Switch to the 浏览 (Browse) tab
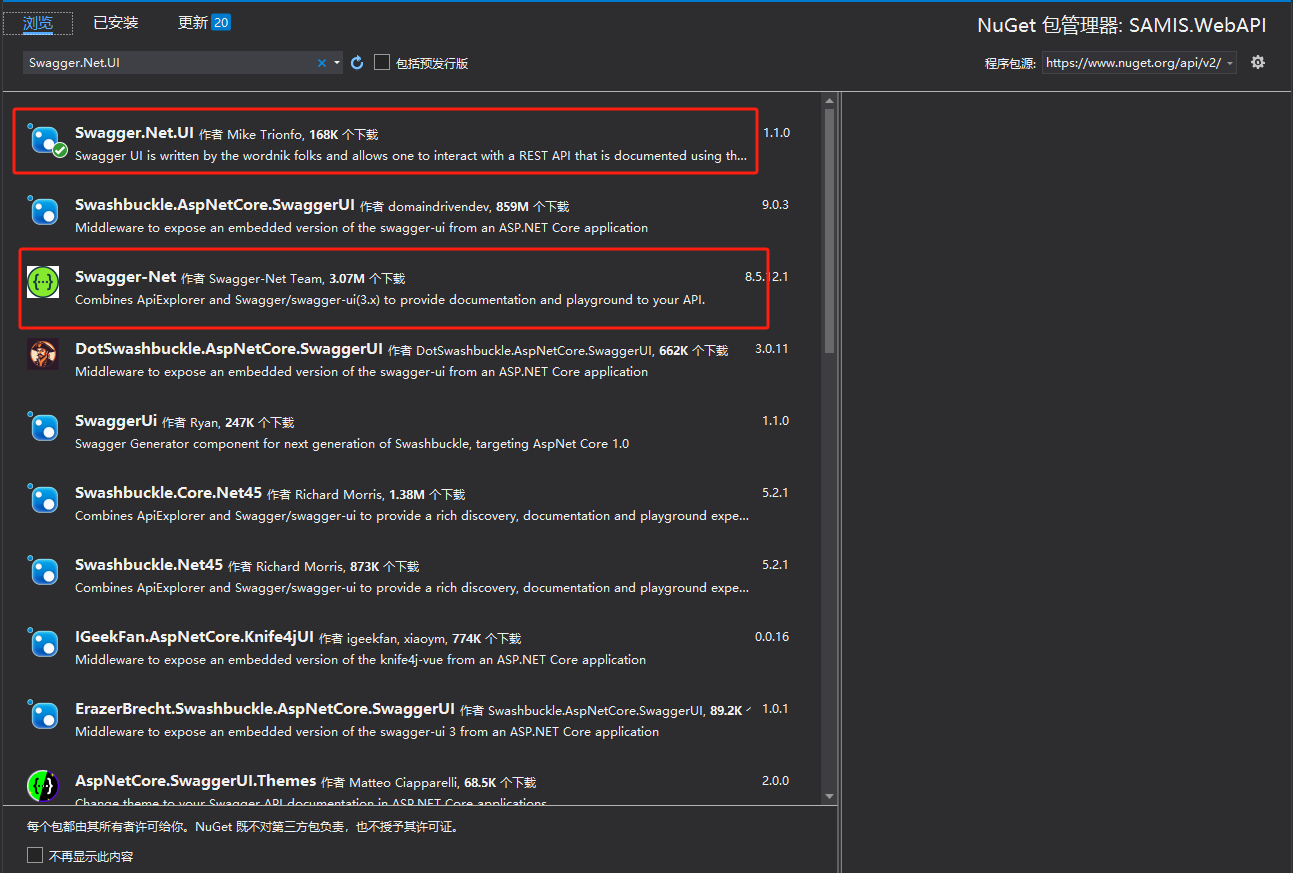This screenshot has width=1293, height=873. (x=37, y=22)
